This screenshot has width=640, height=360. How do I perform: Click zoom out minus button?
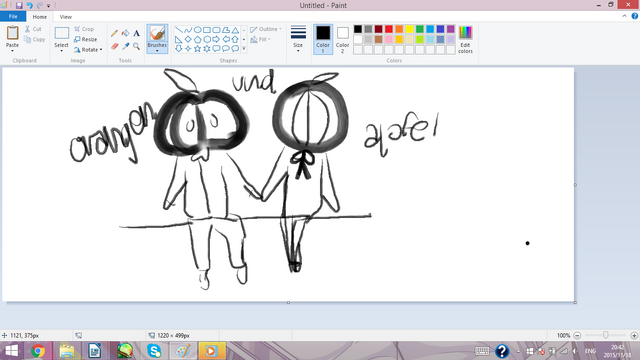[x=577, y=336]
